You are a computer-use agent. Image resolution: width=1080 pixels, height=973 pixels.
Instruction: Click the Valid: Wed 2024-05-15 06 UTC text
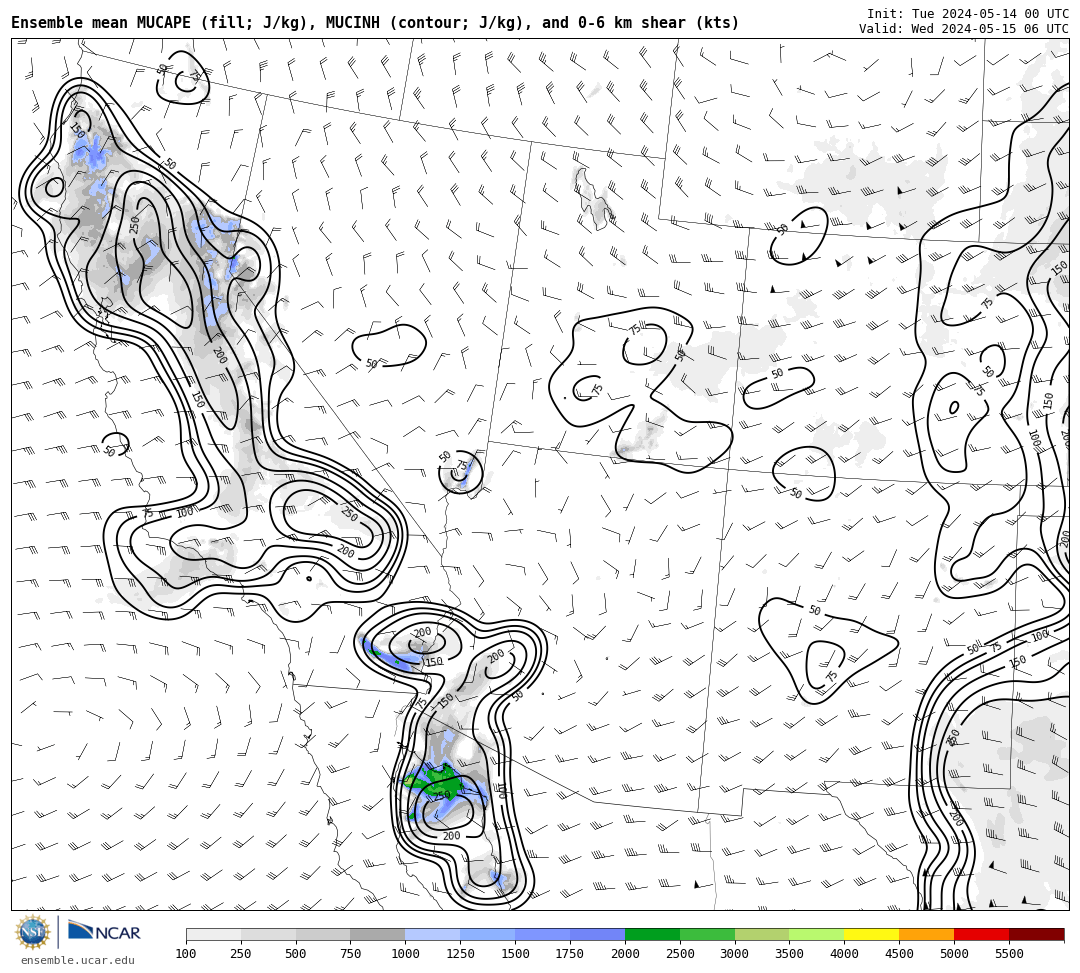pyautogui.click(x=964, y=29)
